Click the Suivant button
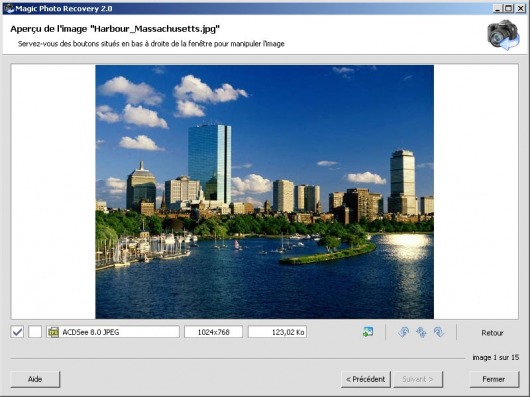 coord(418,379)
